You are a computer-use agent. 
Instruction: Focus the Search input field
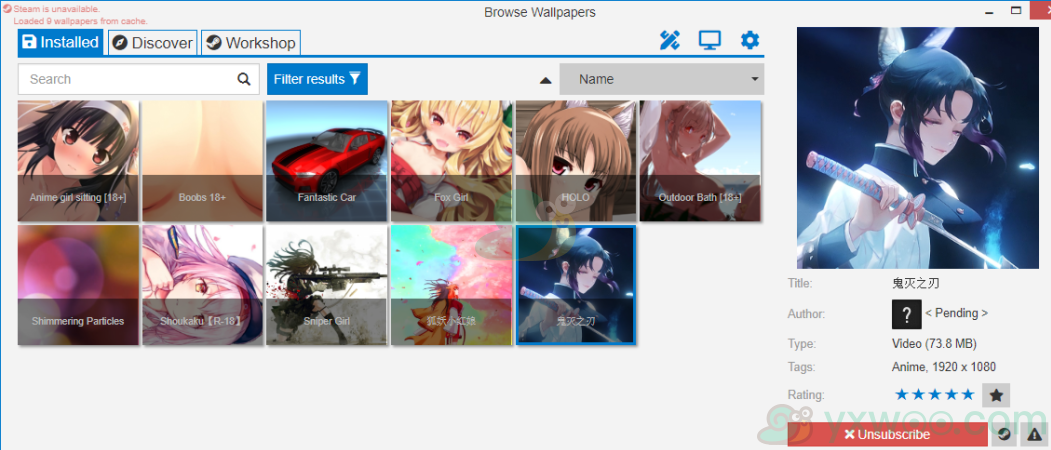tap(139, 79)
